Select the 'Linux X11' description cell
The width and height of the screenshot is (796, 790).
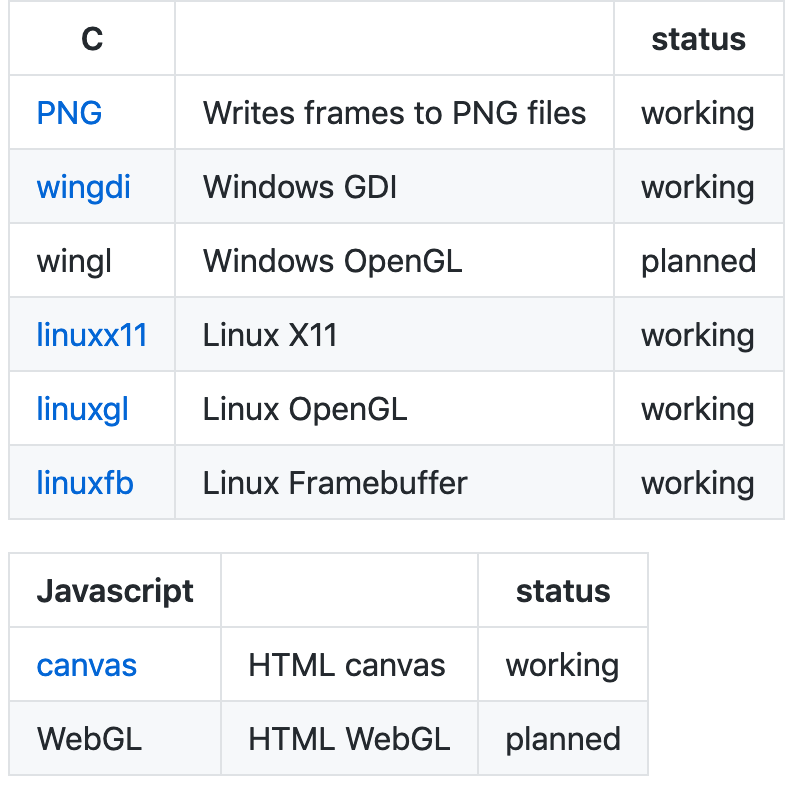394,335
